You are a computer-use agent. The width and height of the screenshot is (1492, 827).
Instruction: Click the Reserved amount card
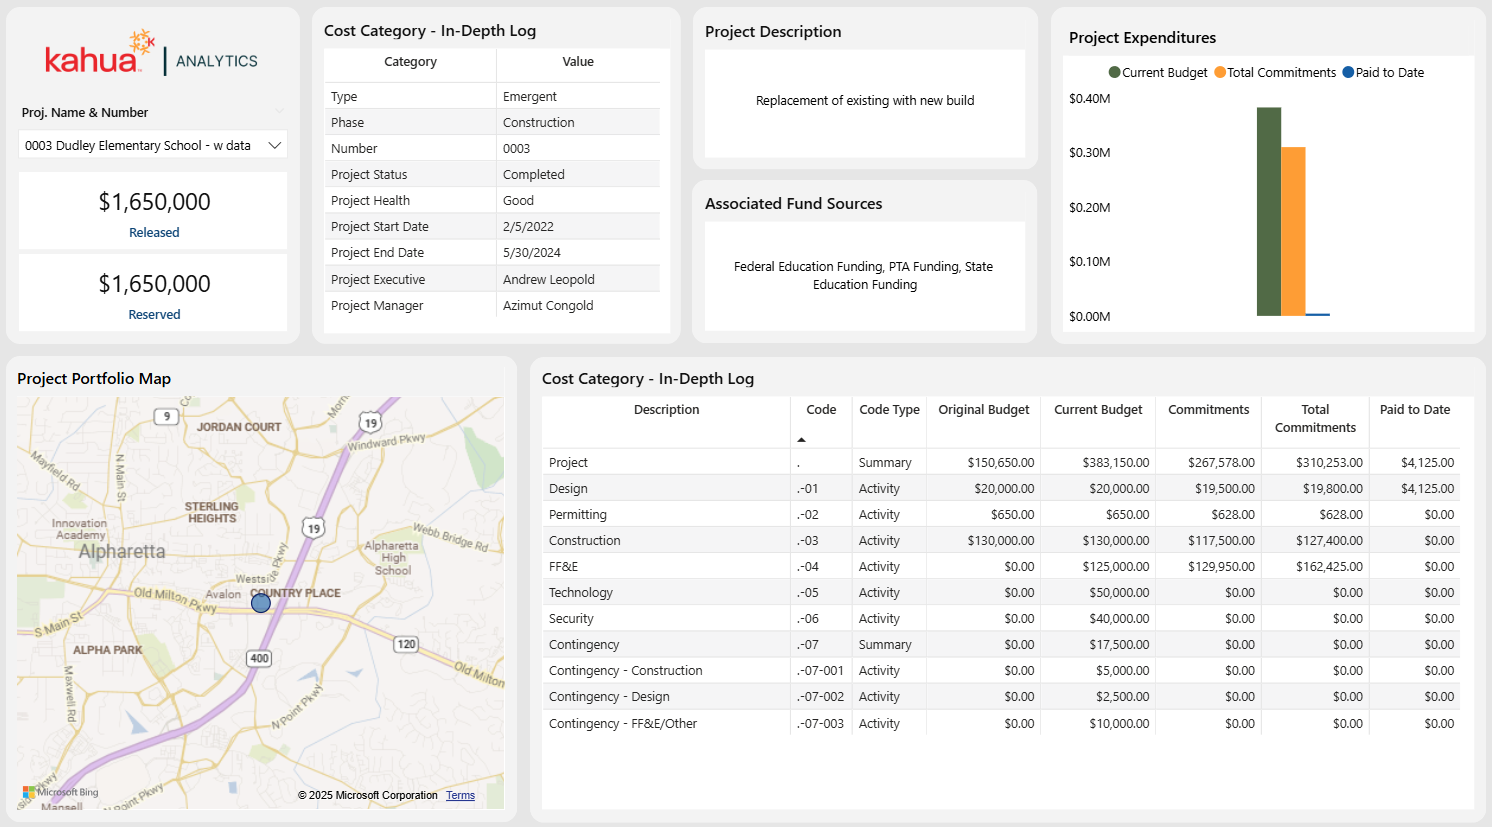154,293
